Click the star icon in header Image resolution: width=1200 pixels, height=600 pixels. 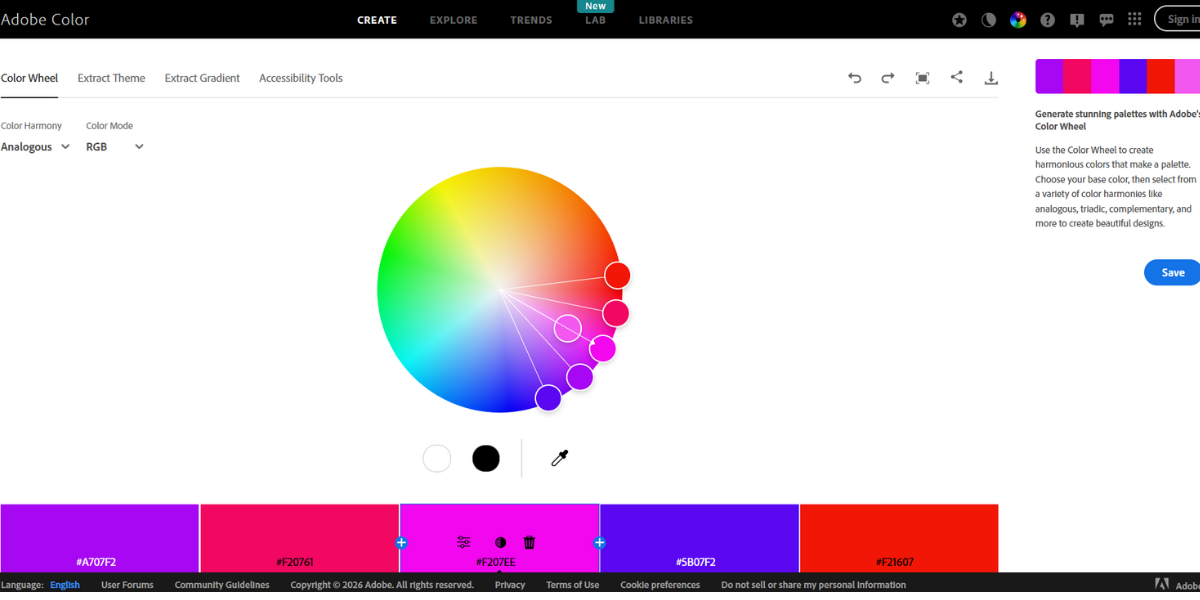[x=959, y=20]
